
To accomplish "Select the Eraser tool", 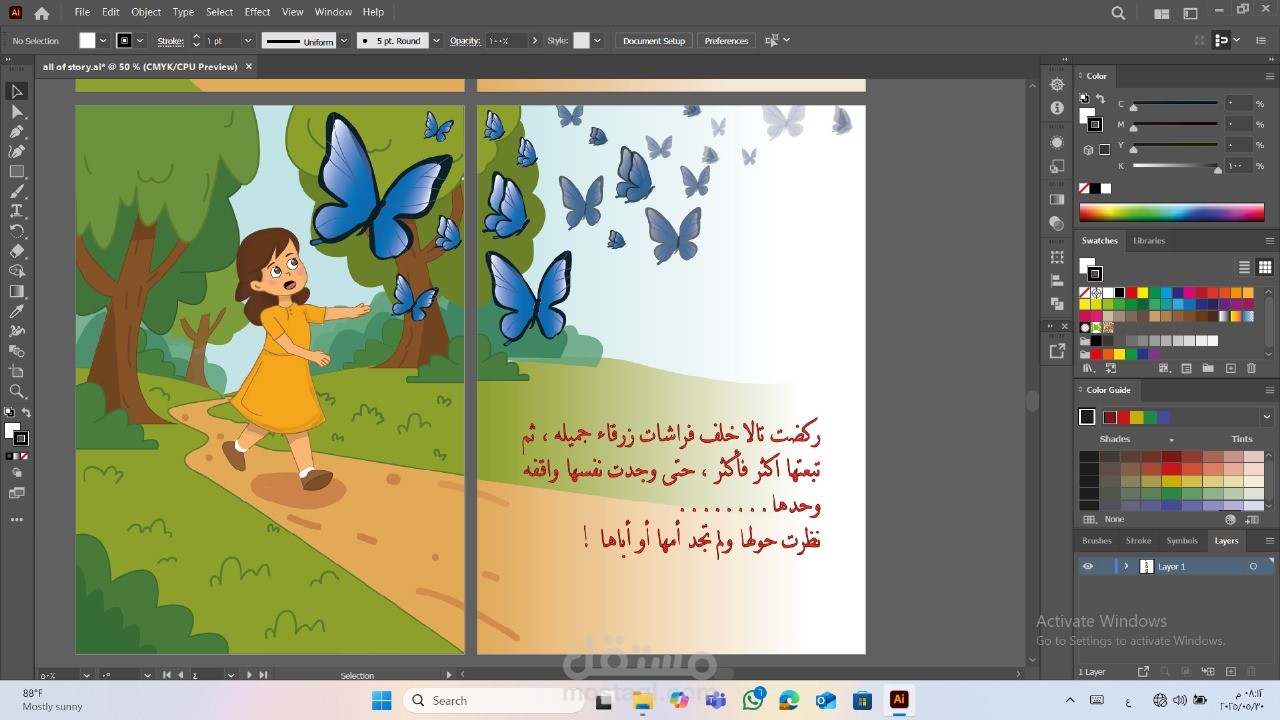I will (17, 251).
